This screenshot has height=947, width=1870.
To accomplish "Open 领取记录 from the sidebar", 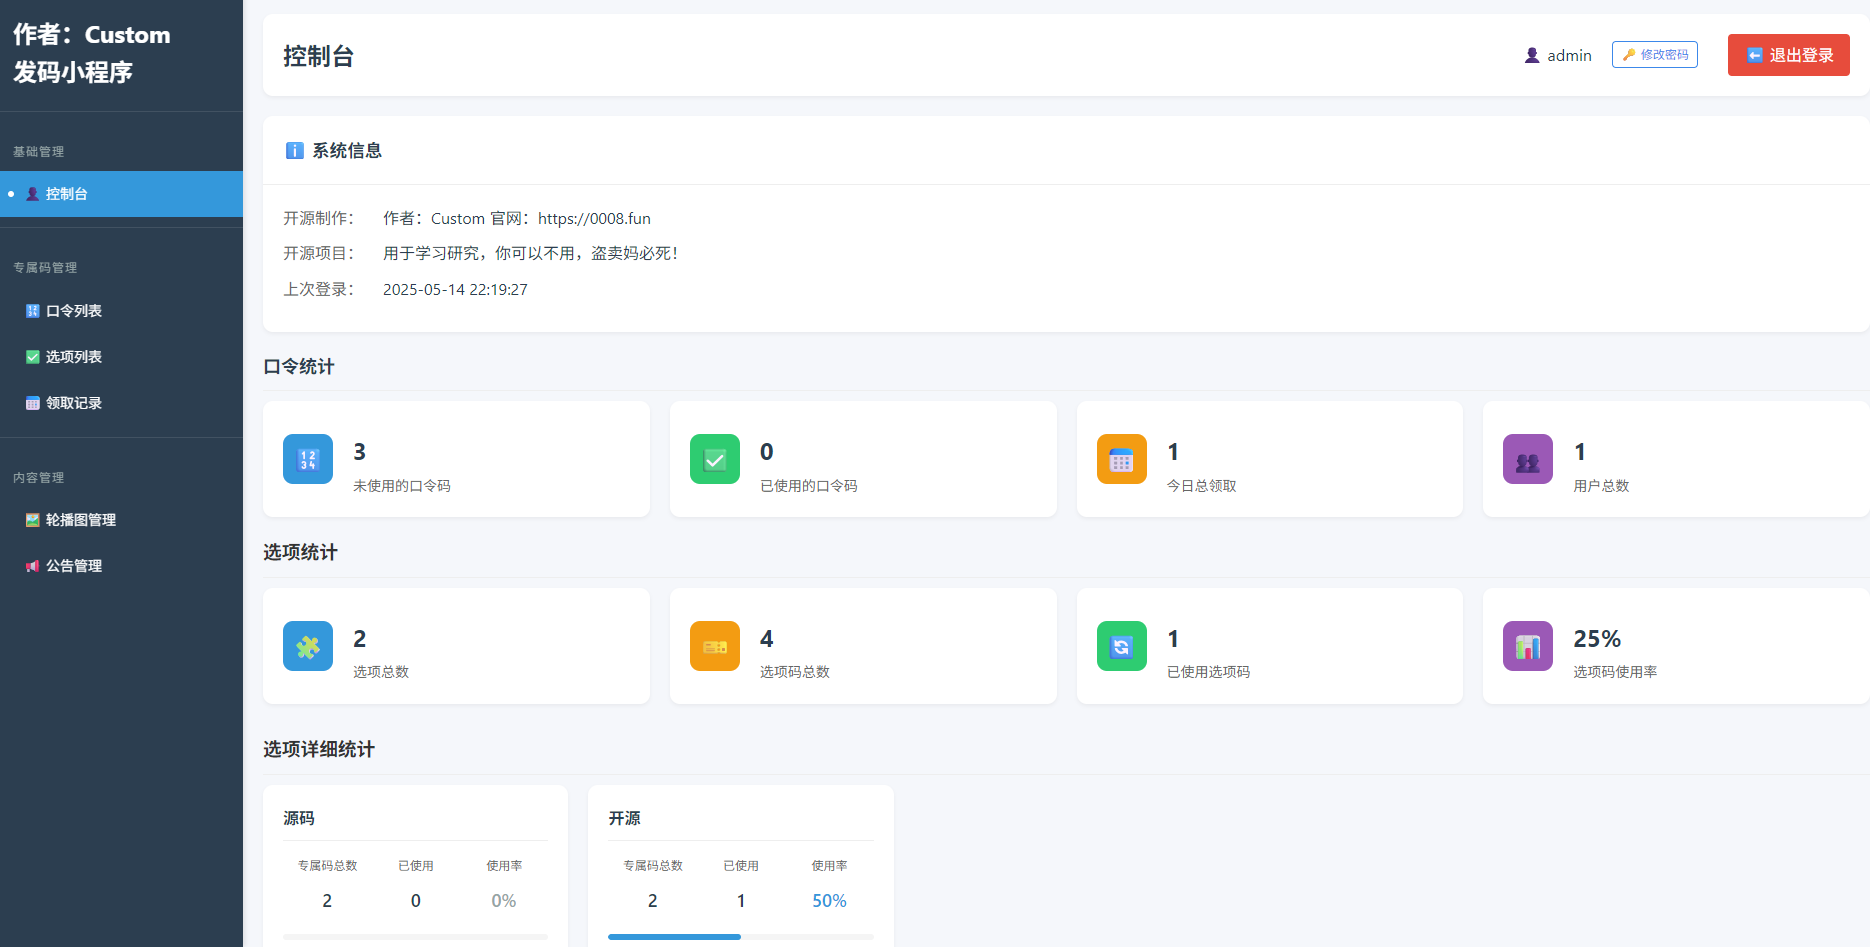I will (73, 403).
